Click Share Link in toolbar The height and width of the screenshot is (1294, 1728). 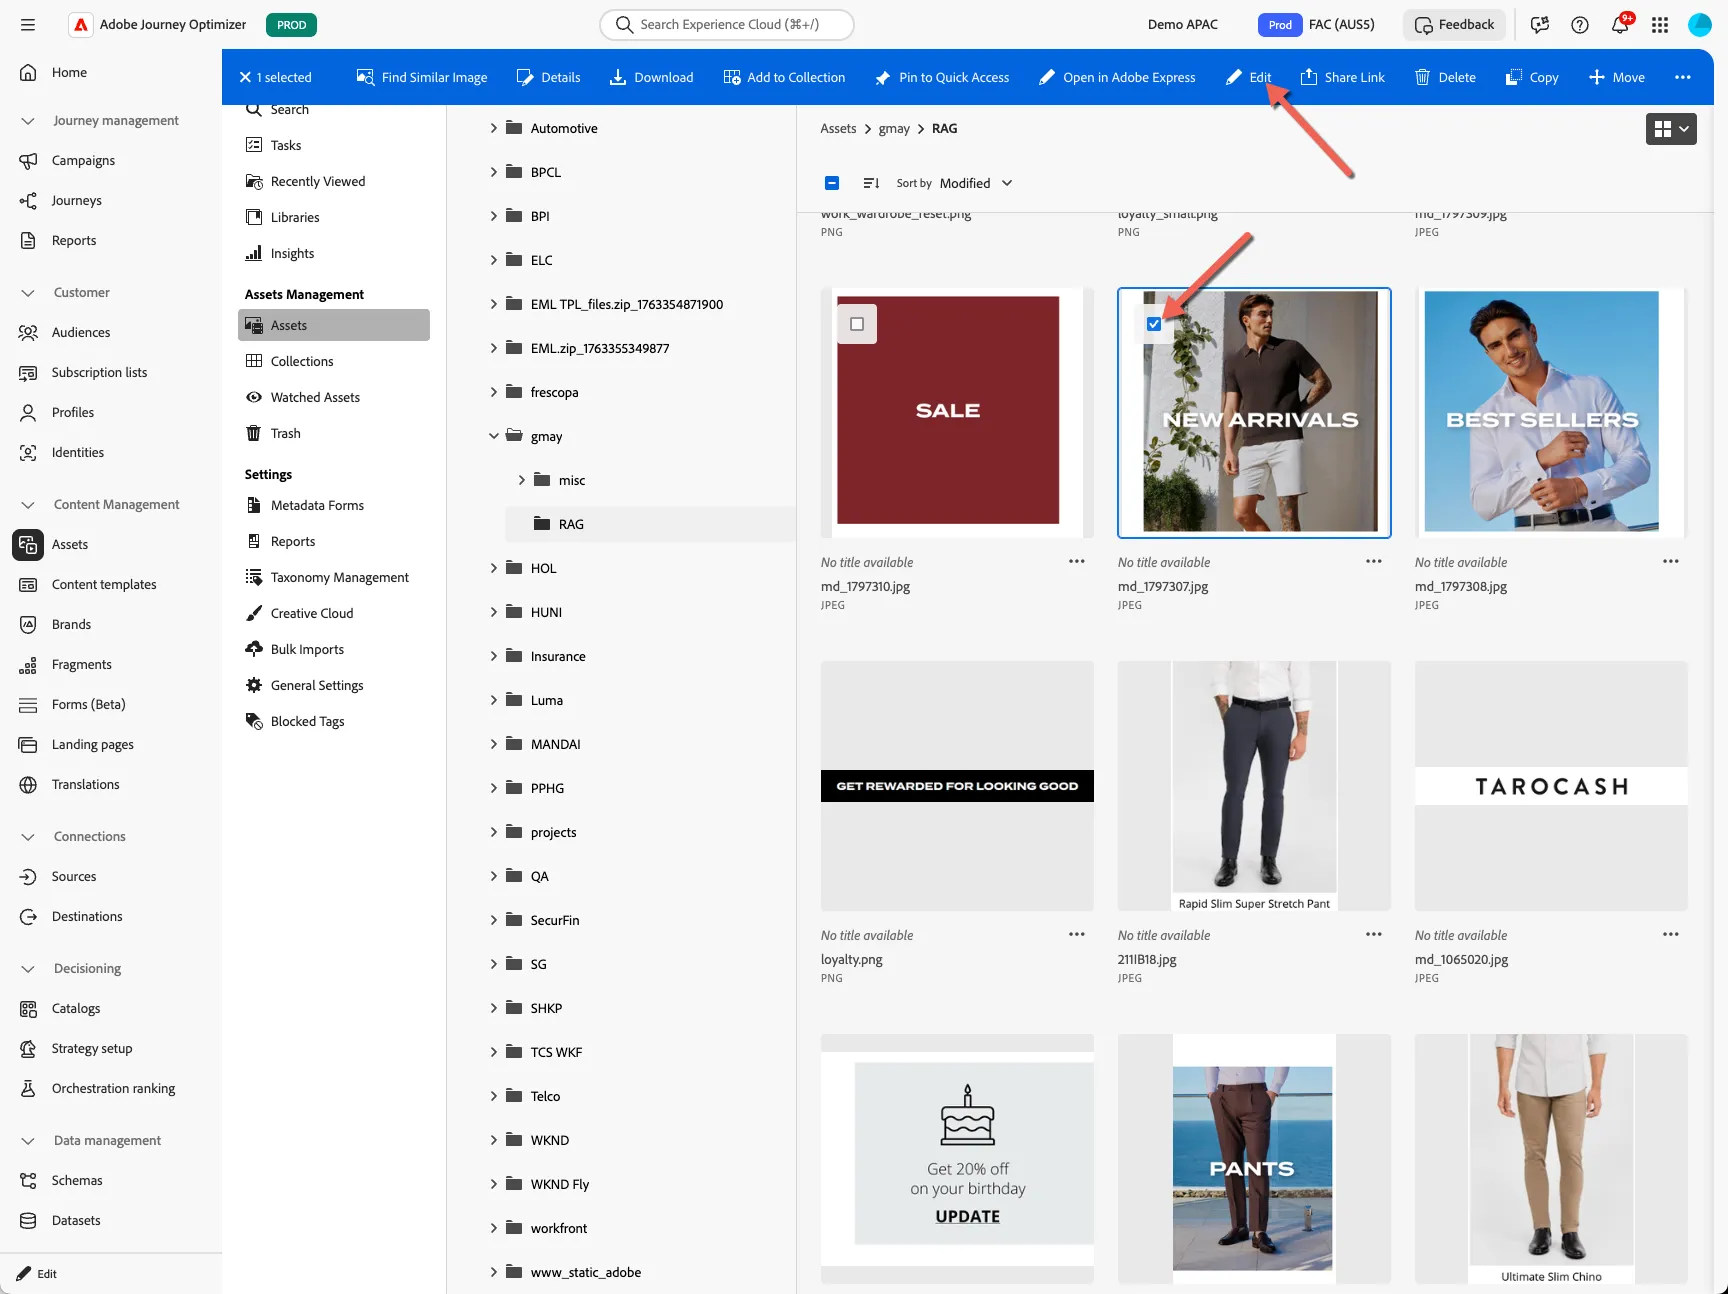click(x=1343, y=77)
